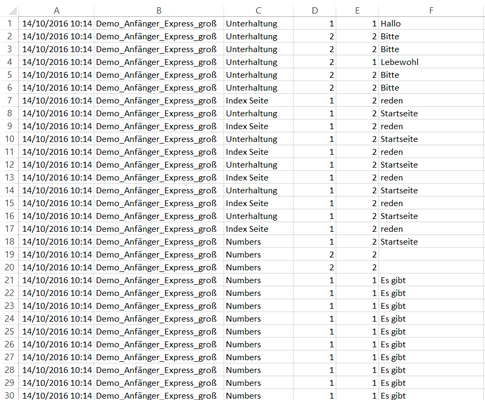
Task: Click cell F4 containing Lebewohl
Action: (432, 62)
